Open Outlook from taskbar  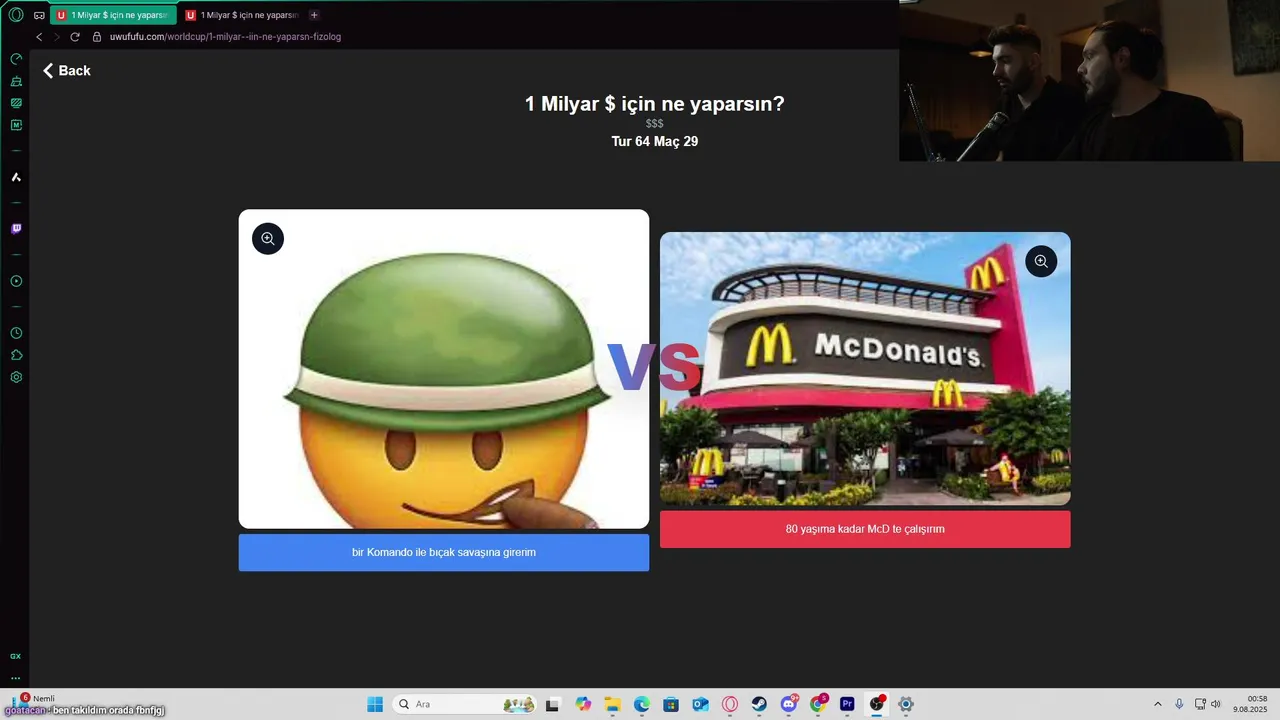tap(701, 704)
